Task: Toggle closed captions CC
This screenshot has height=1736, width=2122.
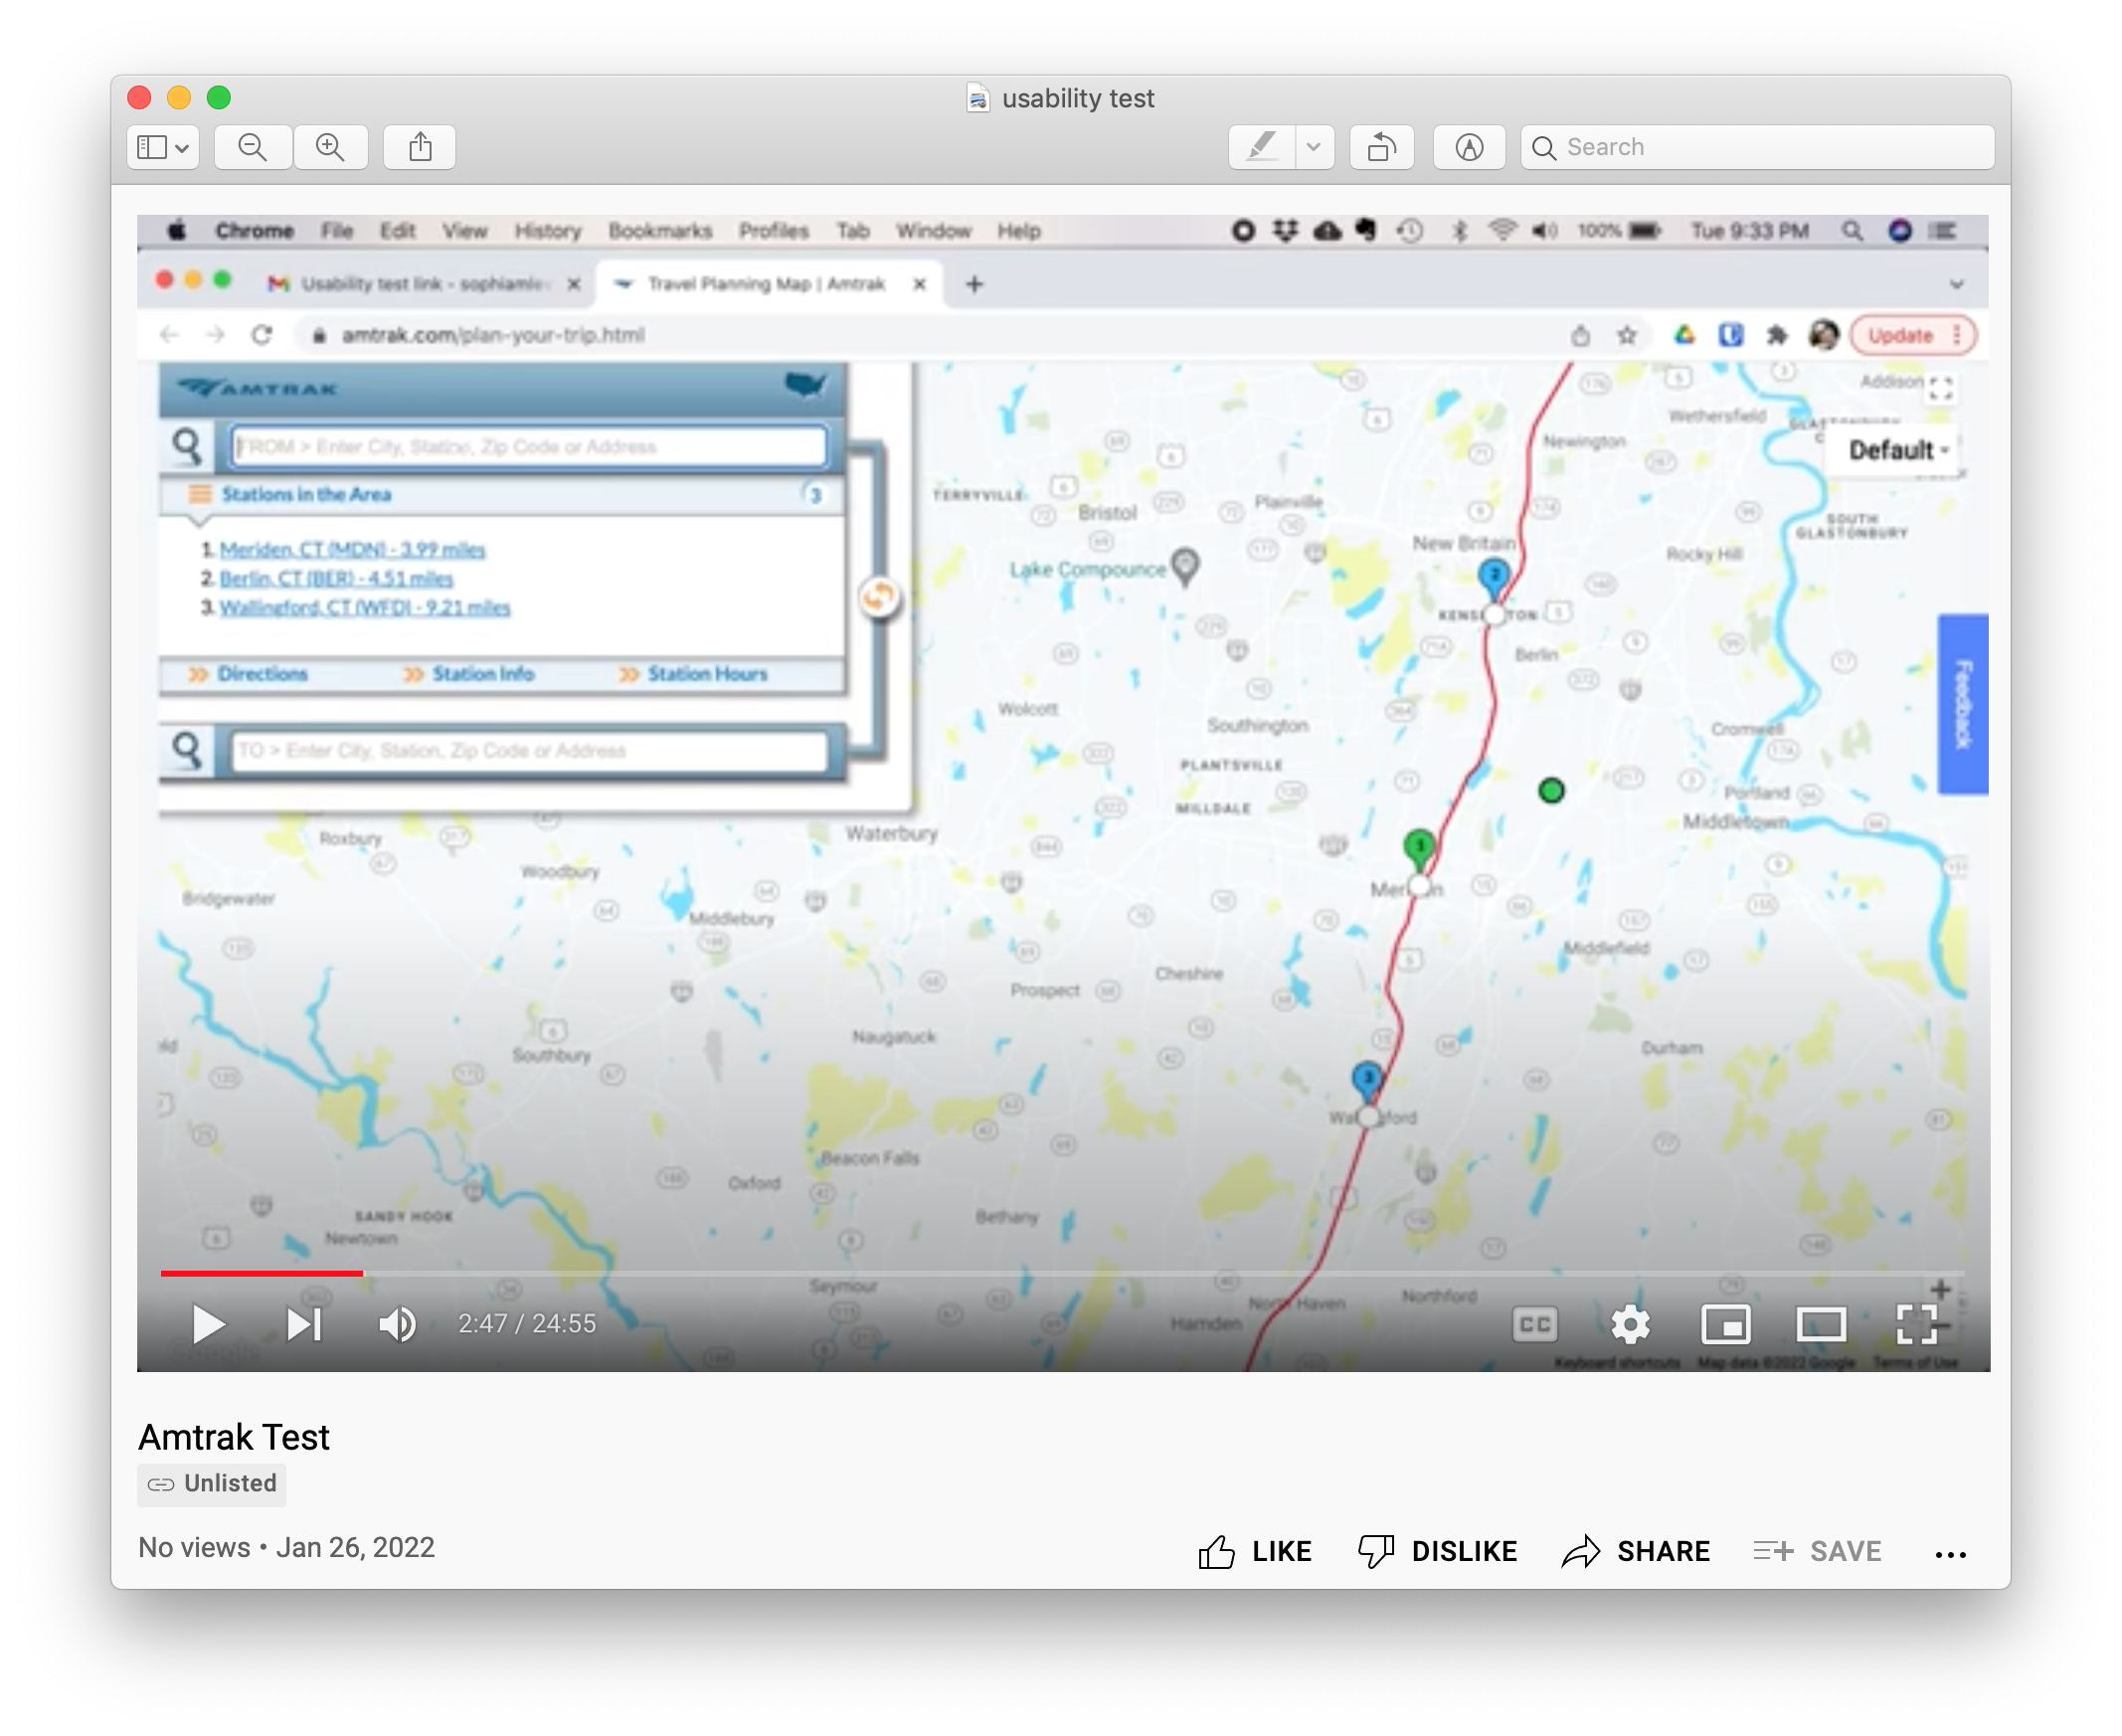Action: (x=1535, y=1325)
